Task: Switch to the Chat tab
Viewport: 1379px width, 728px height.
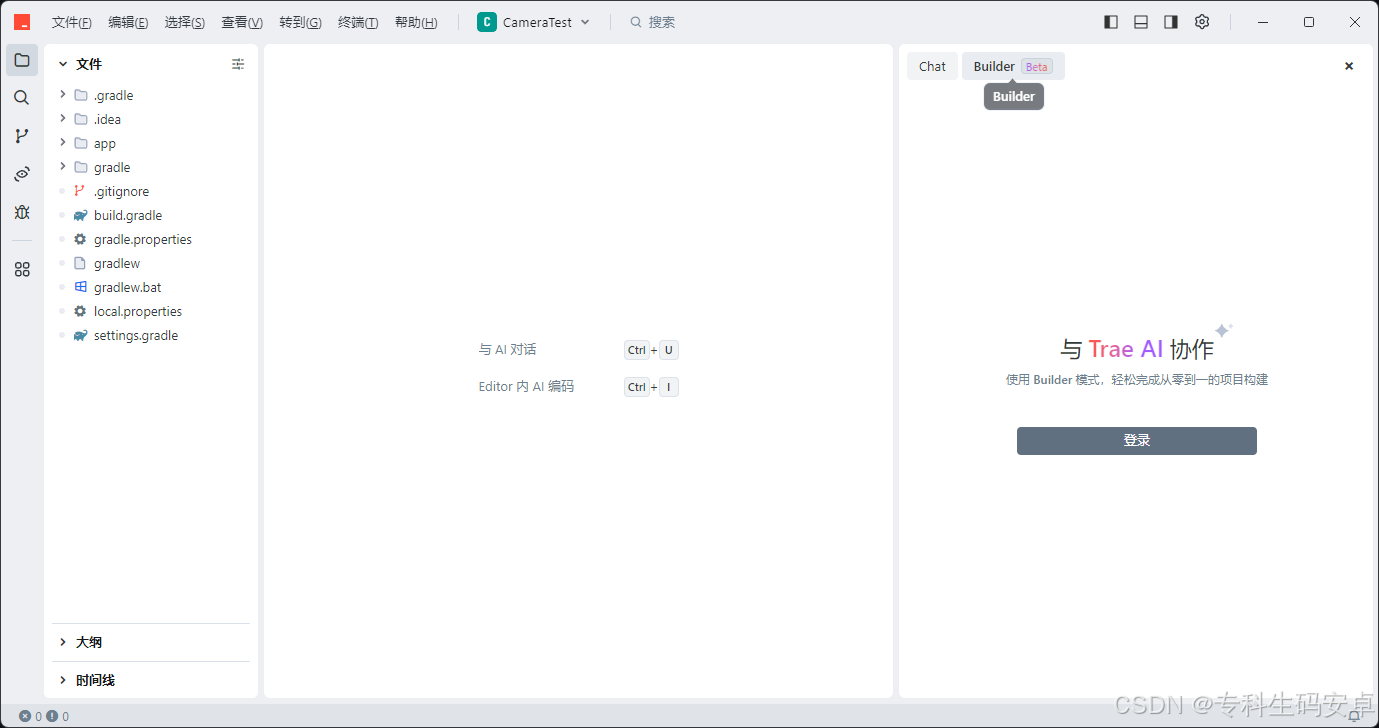Action: (x=932, y=66)
